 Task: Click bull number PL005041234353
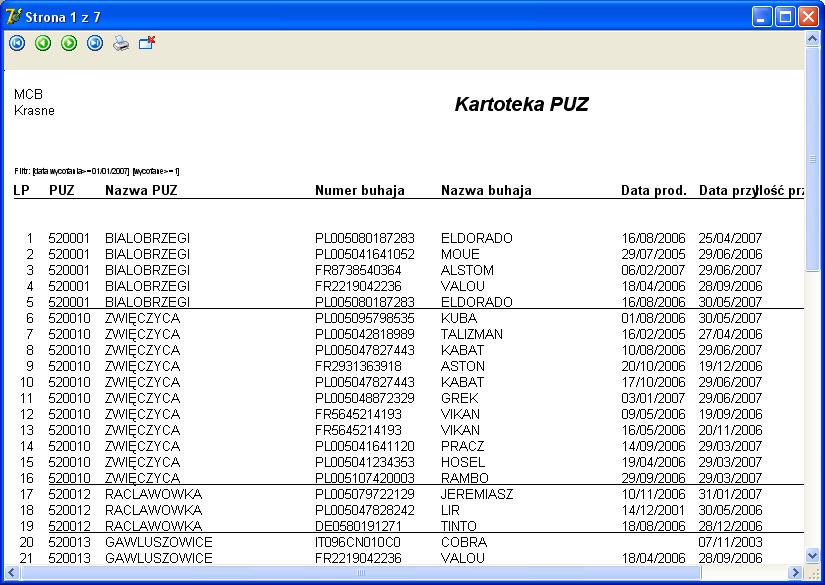coord(365,462)
